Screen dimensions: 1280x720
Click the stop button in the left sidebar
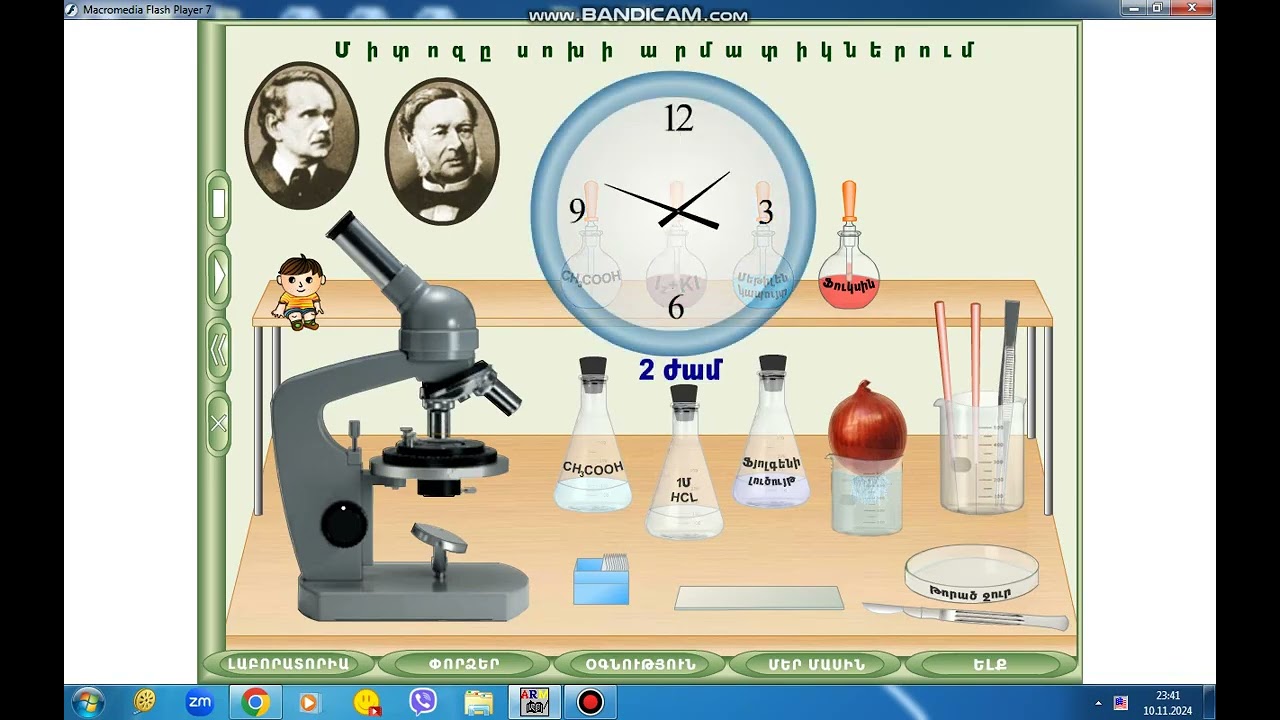coord(218,203)
